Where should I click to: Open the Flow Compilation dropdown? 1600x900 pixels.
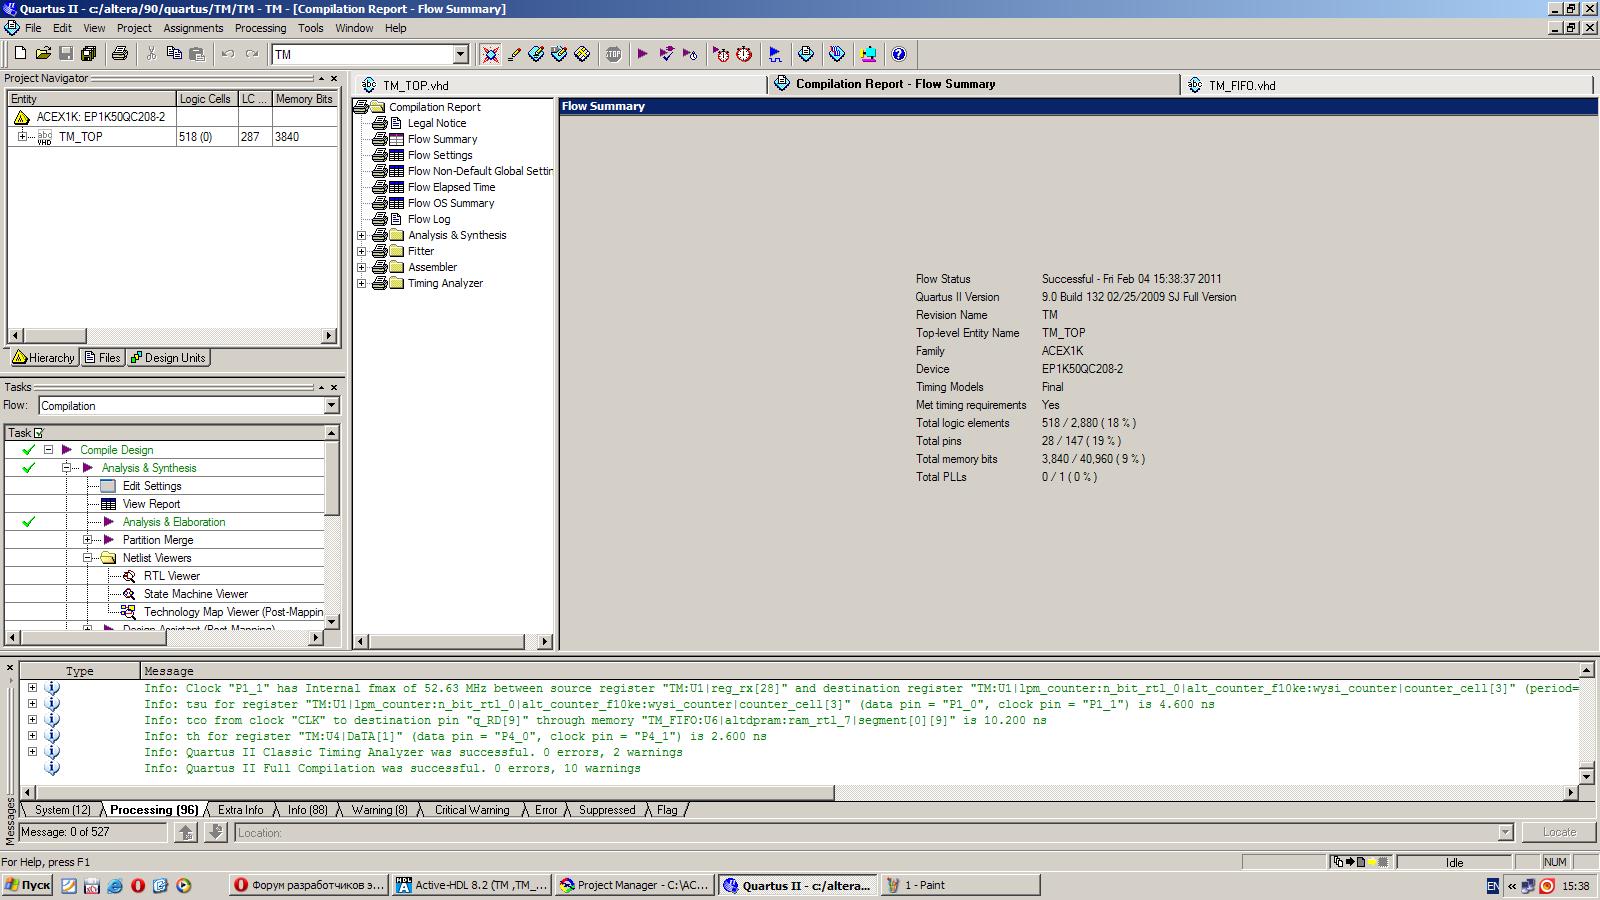pos(331,406)
